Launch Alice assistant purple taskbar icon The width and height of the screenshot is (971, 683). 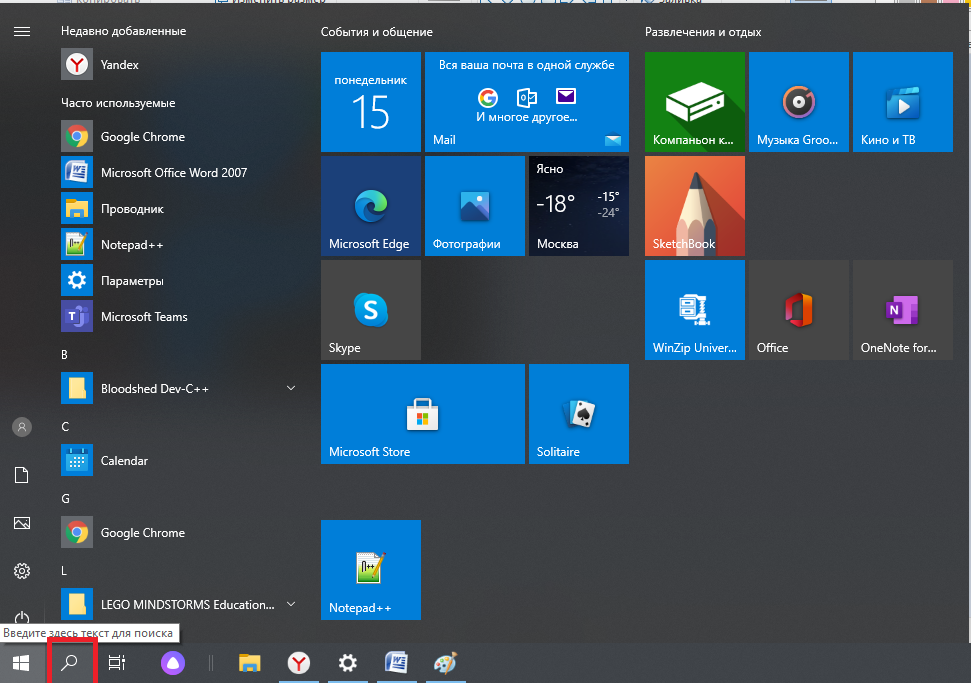pos(173,663)
